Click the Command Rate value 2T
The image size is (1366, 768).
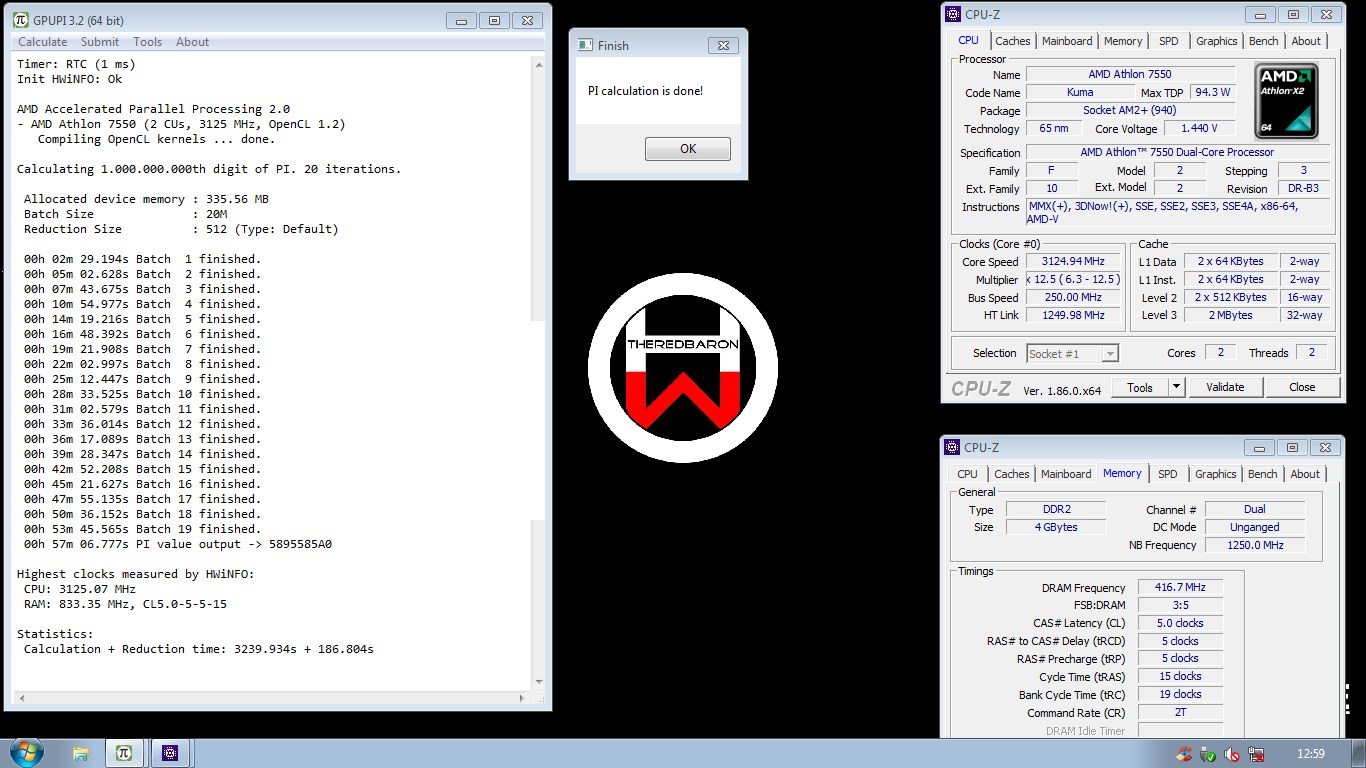1180,712
